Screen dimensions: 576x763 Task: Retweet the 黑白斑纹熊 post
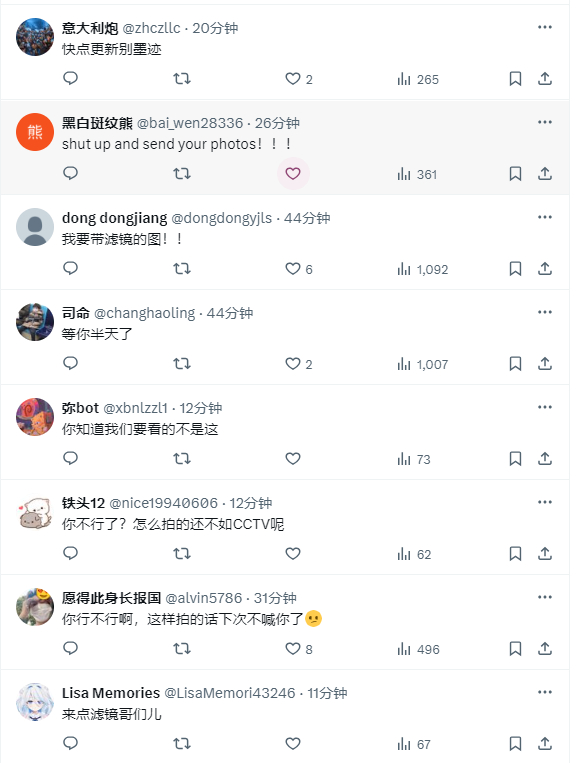(182, 173)
